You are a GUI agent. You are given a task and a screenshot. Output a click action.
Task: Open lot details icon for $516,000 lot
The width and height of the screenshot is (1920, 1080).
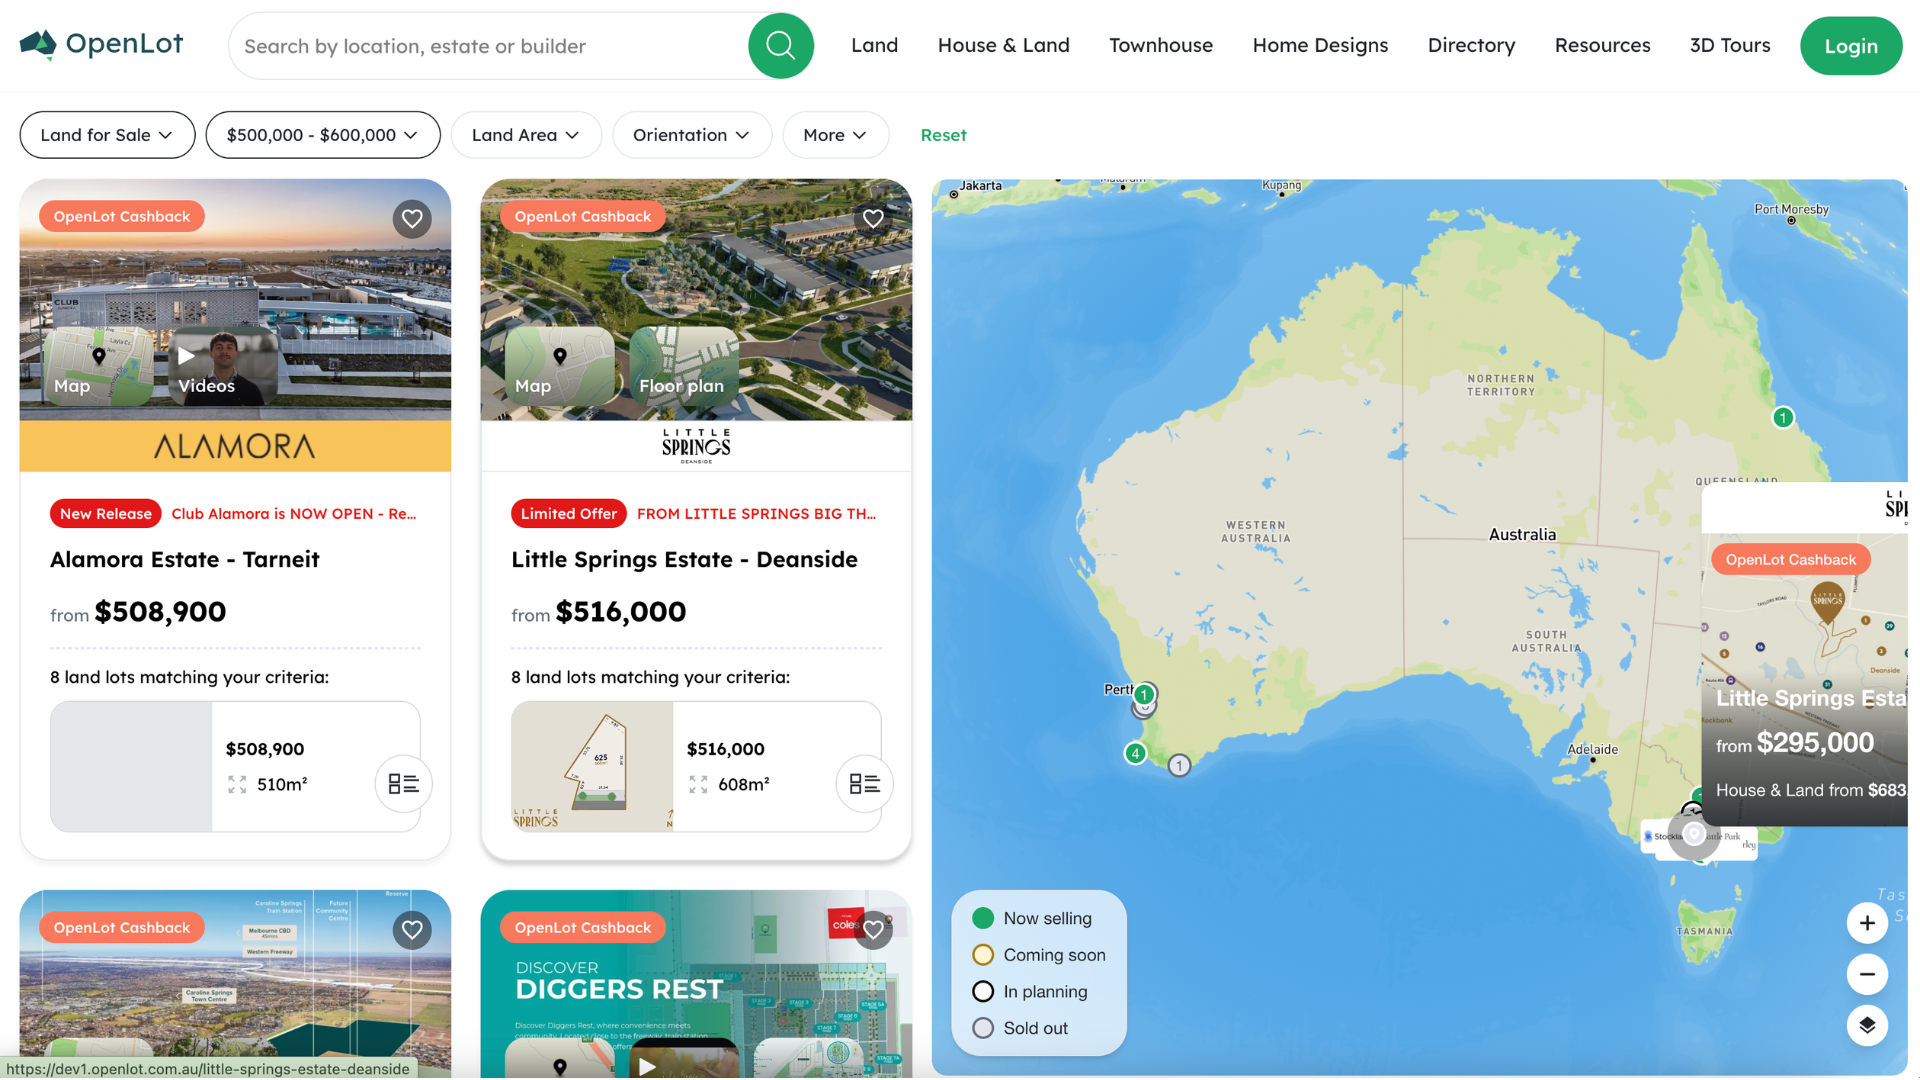(864, 784)
